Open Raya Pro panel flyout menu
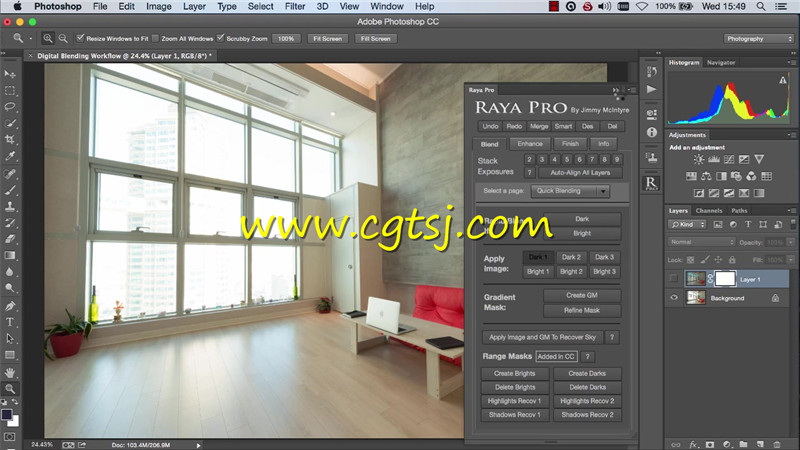The image size is (800, 450). 631,90
